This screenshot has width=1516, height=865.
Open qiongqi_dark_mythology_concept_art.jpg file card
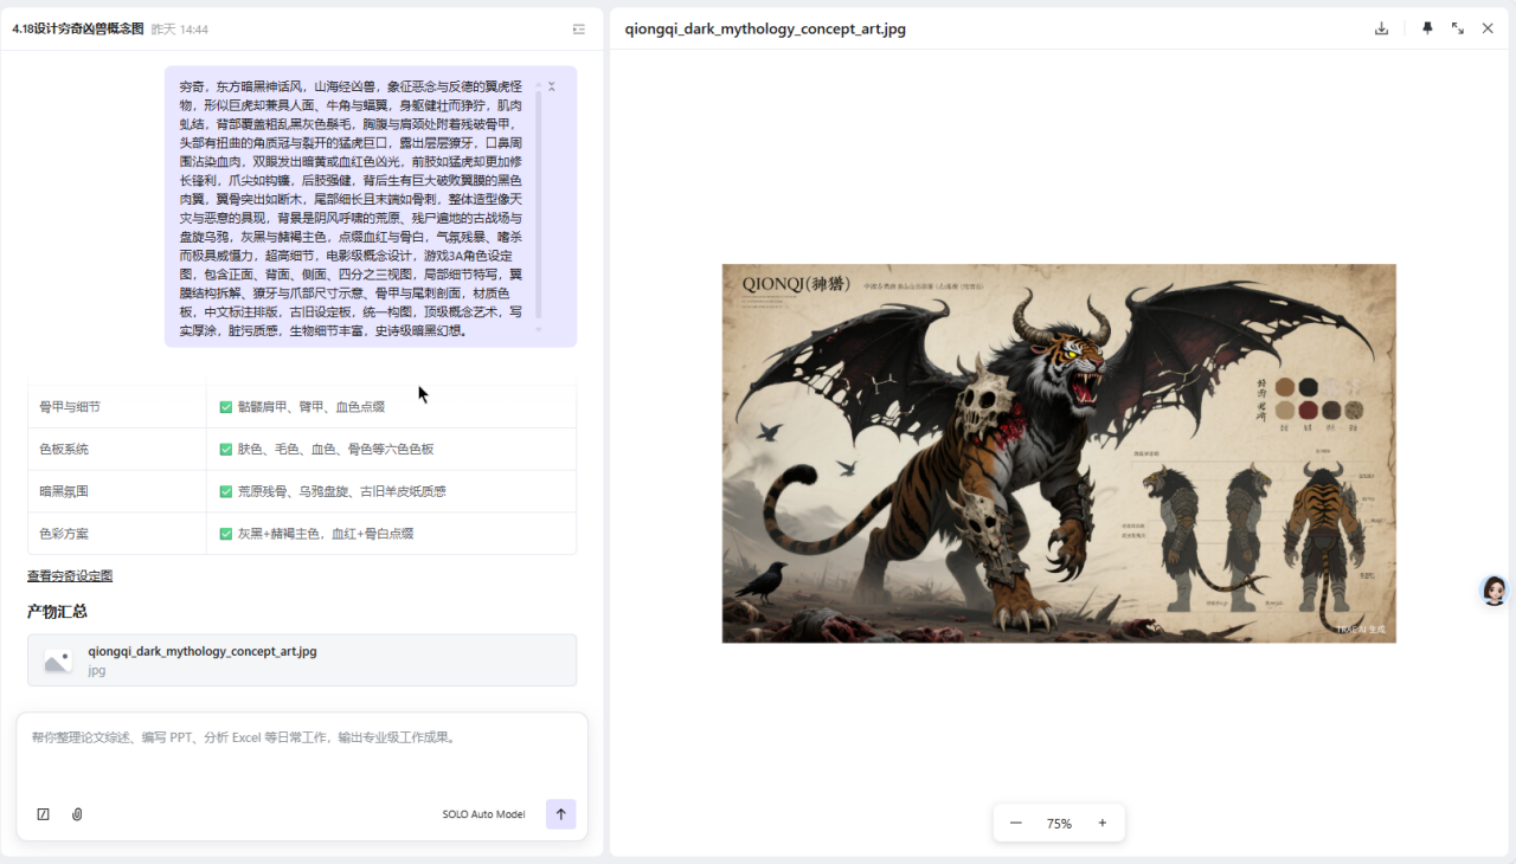click(301, 660)
